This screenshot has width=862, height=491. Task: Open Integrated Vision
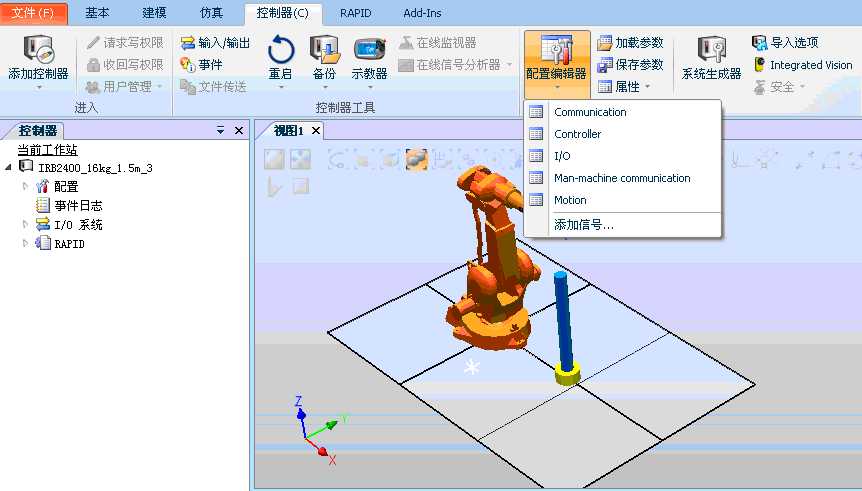pyautogui.click(x=803, y=64)
